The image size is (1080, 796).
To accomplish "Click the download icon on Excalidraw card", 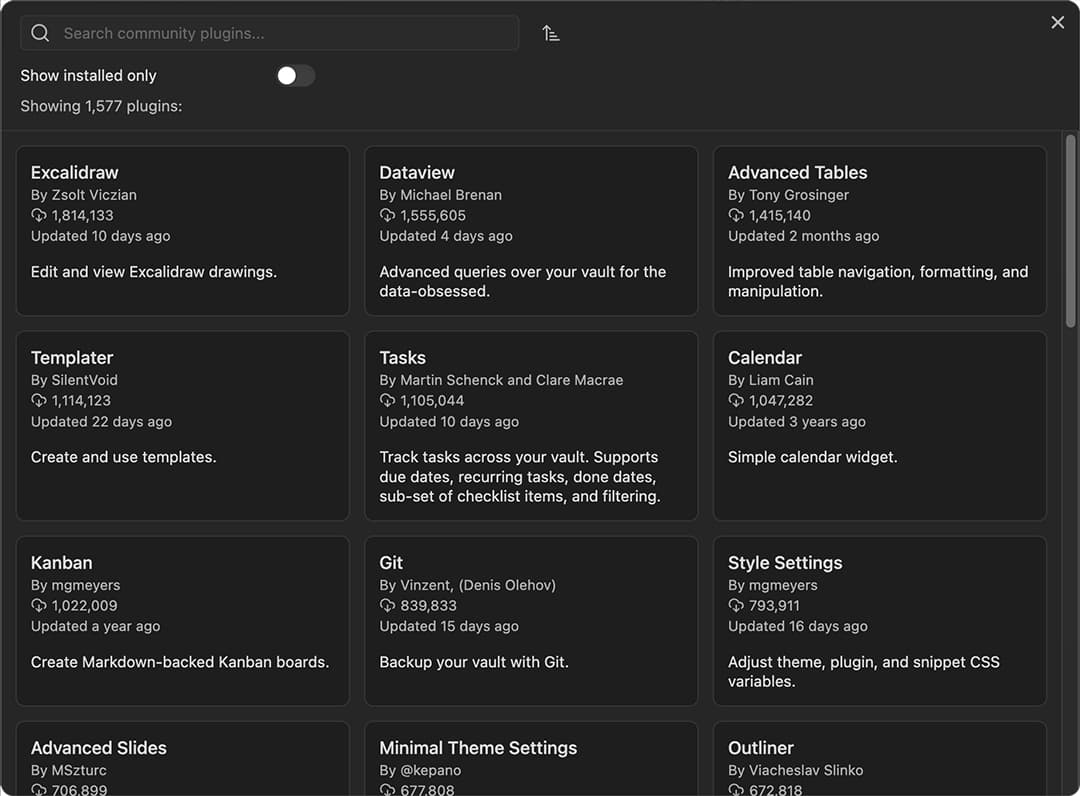I will (x=39, y=216).
